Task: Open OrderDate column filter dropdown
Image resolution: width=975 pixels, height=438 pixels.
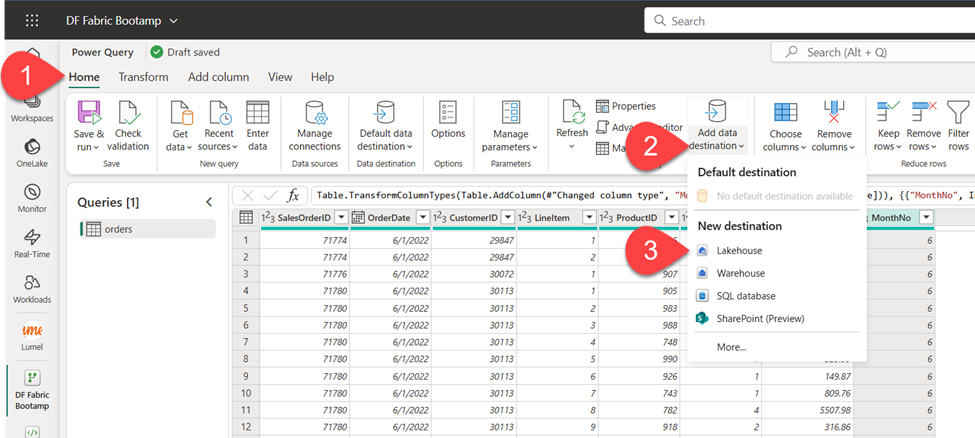Action: pyautogui.click(x=422, y=217)
